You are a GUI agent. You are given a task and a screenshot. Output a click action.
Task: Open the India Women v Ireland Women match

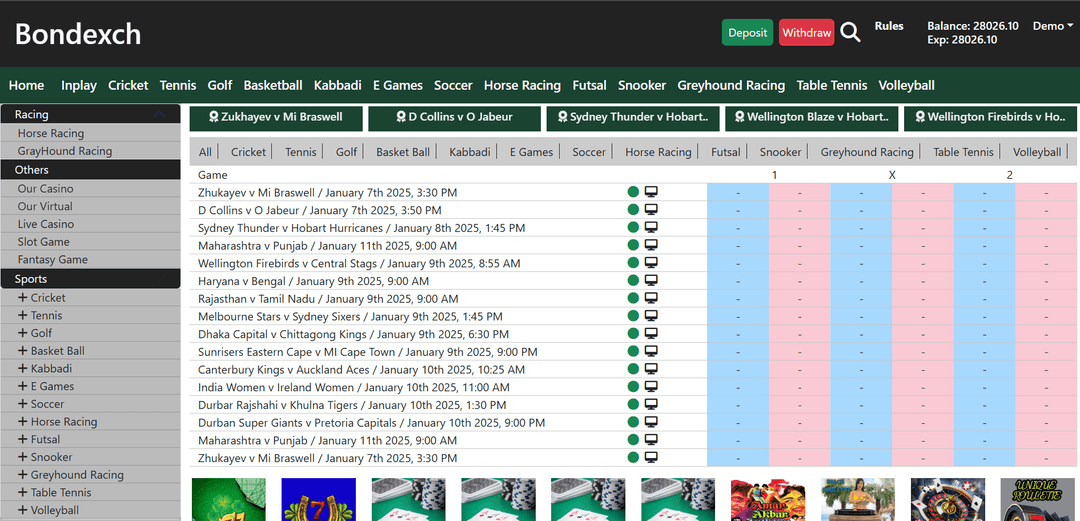tap(353, 387)
